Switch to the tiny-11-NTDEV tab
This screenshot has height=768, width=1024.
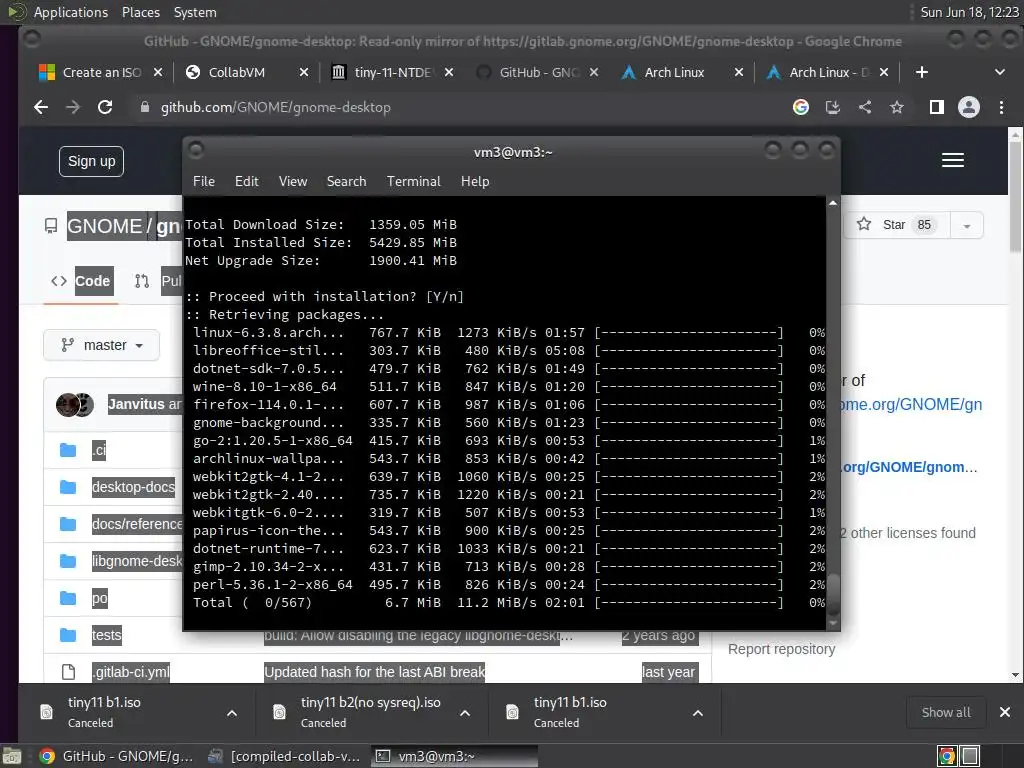tap(392, 72)
